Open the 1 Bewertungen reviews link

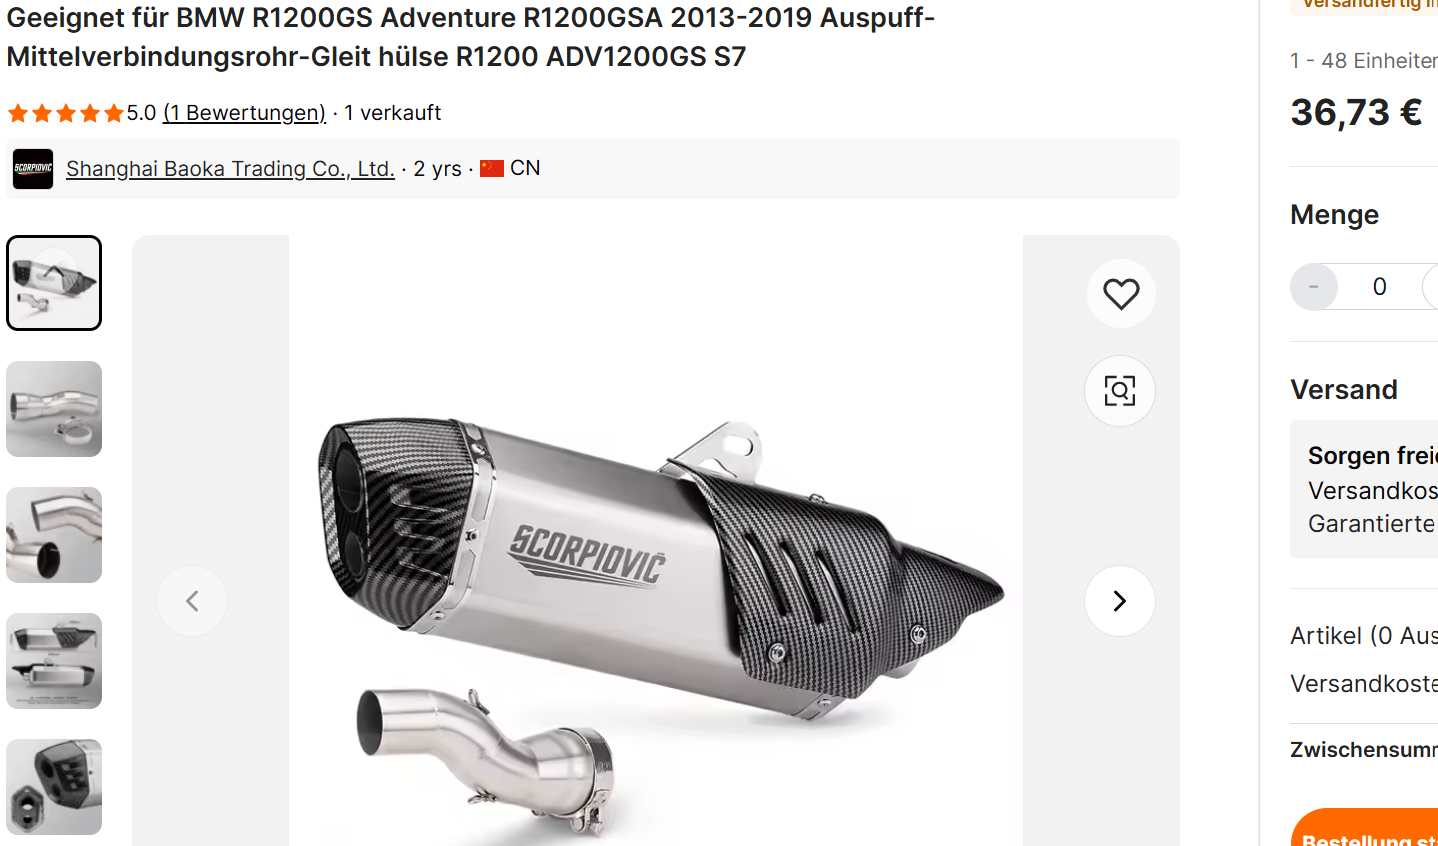(244, 113)
